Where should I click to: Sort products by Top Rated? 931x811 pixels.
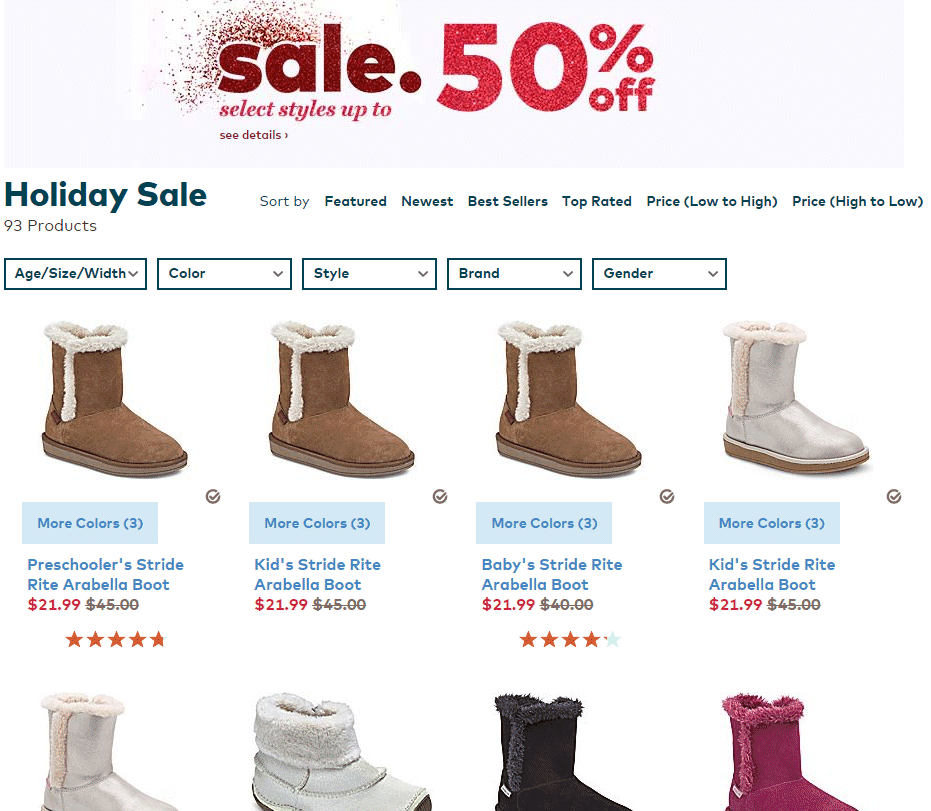point(597,201)
